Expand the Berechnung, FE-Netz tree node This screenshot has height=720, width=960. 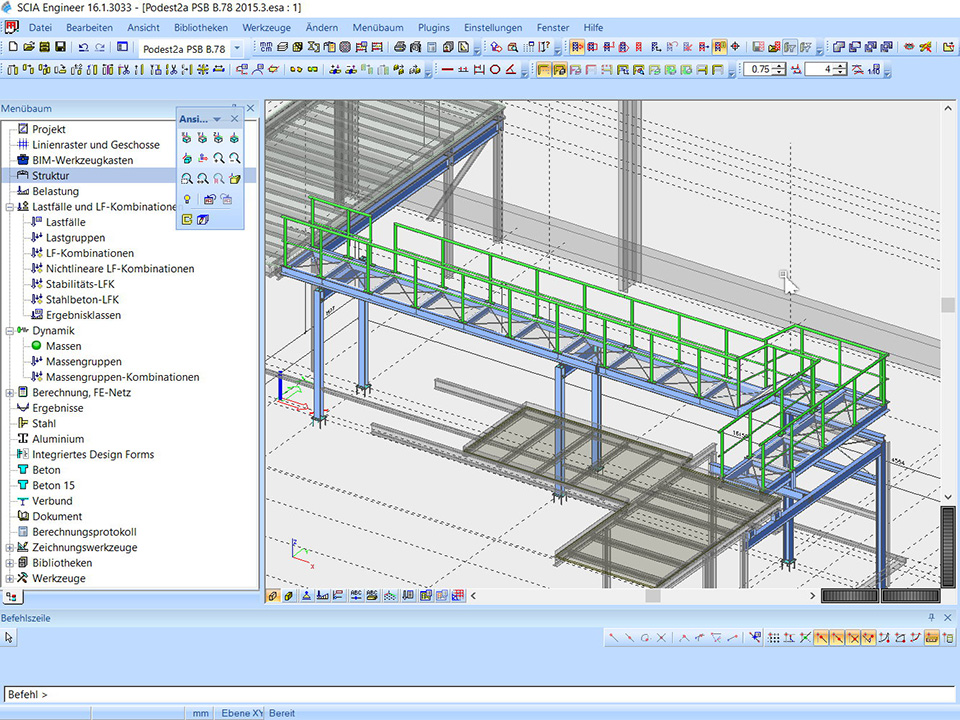click(x=9, y=393)
